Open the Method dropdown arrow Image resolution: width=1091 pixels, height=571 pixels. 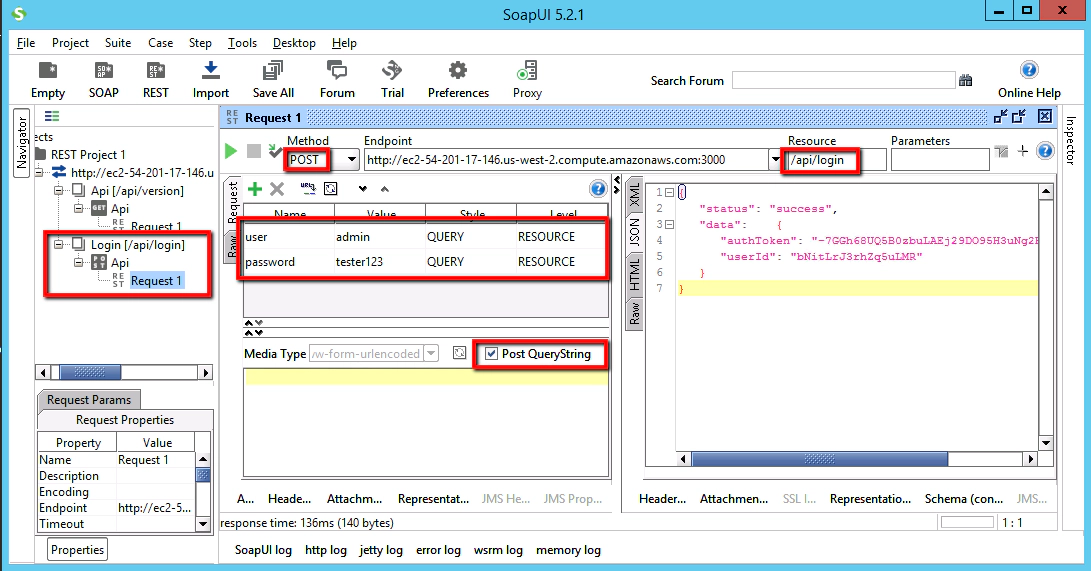(x=352, y=160)
